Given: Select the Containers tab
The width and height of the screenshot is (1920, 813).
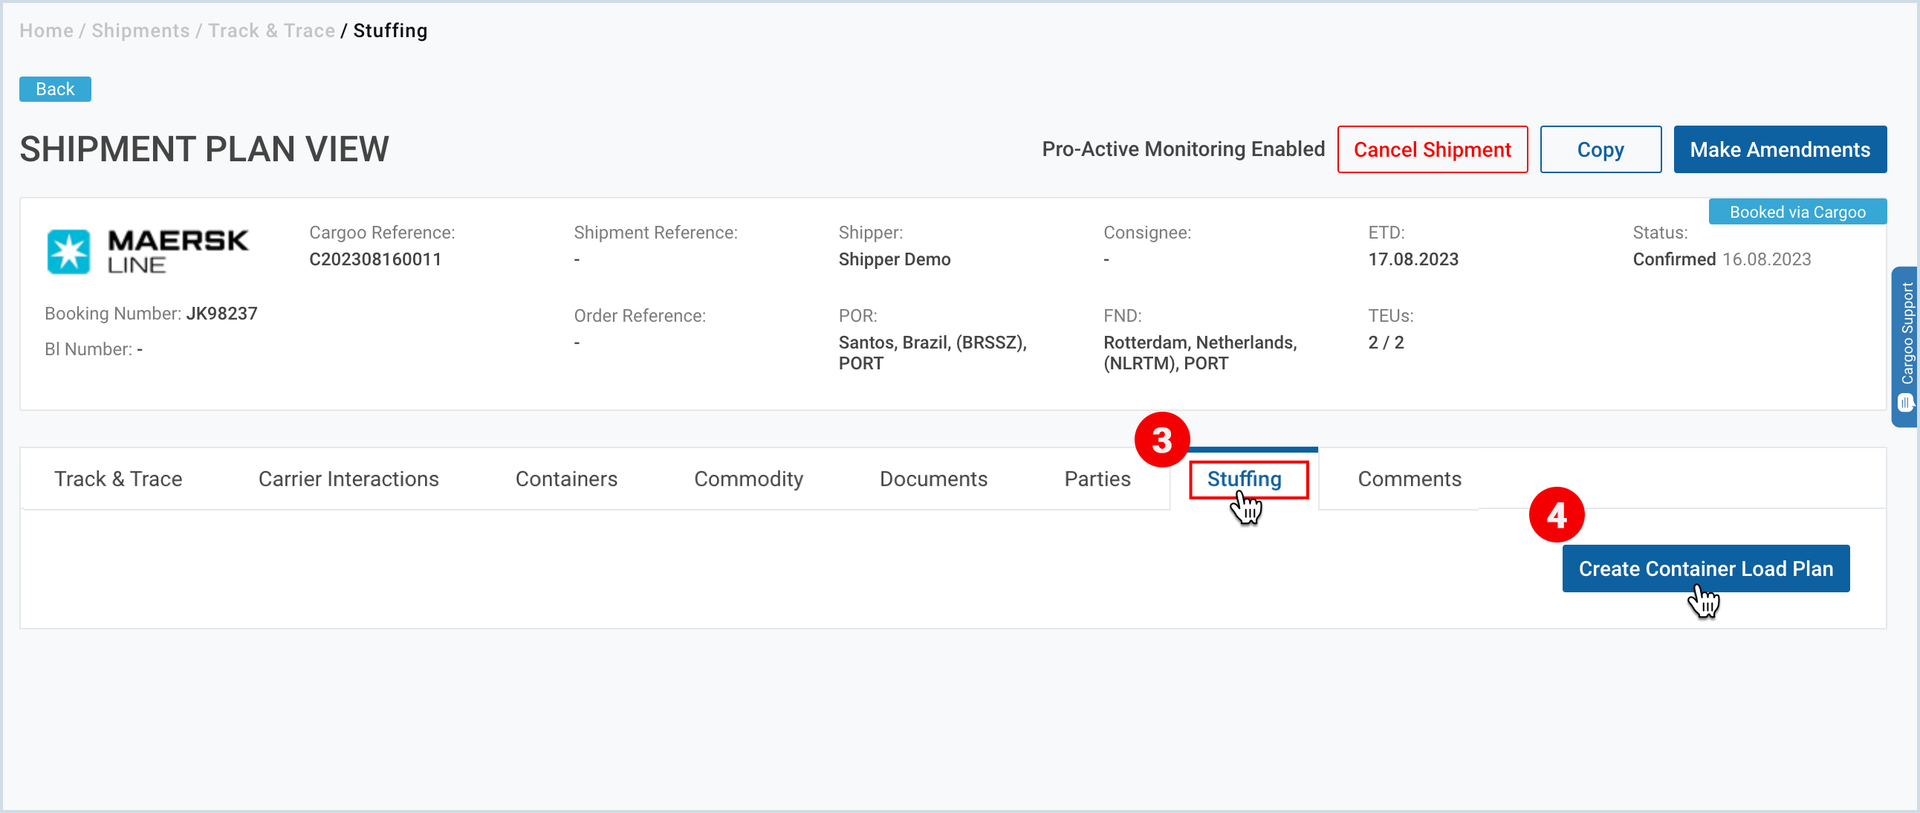Looking at the screenshot, I should [x=566, y=479].
